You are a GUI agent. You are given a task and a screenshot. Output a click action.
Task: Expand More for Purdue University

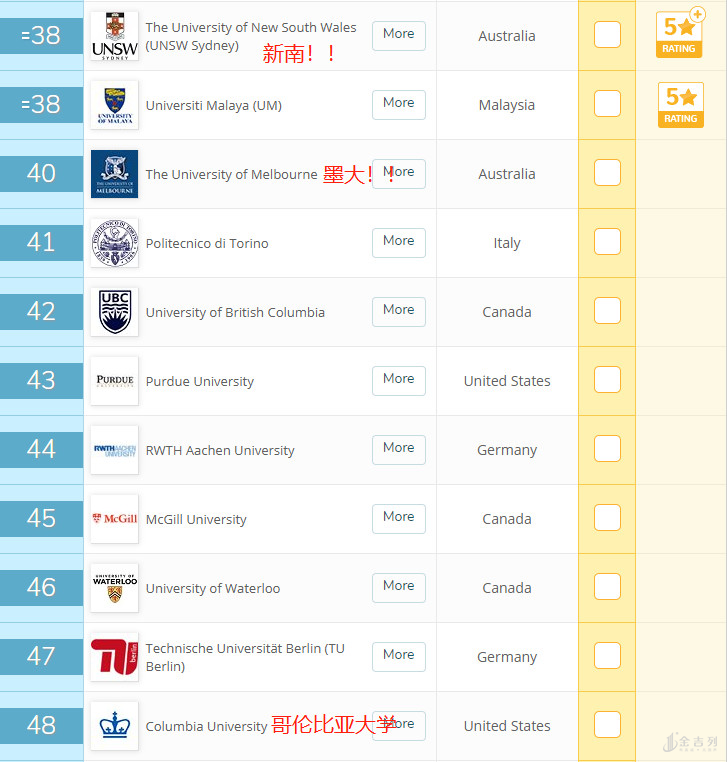tap(399, 381)
